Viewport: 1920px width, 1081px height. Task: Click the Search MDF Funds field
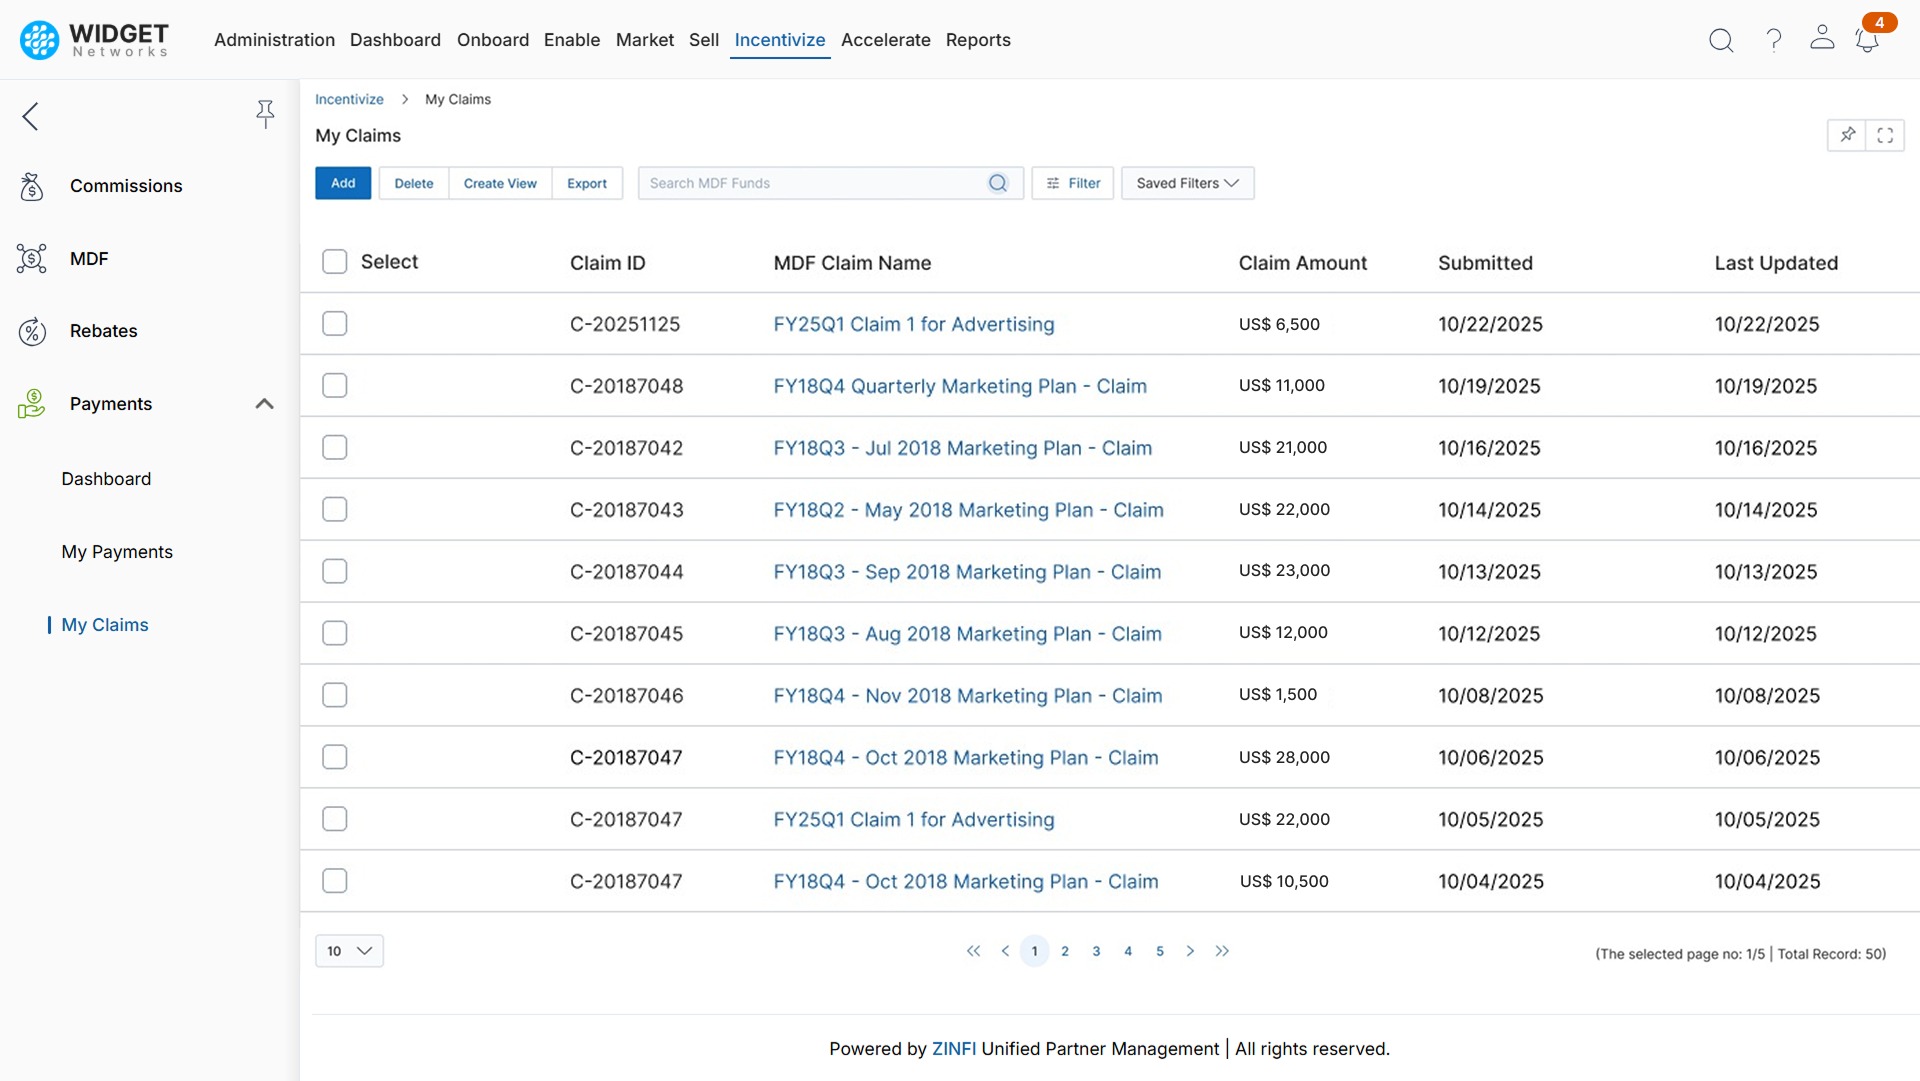(x=815, y=183)
